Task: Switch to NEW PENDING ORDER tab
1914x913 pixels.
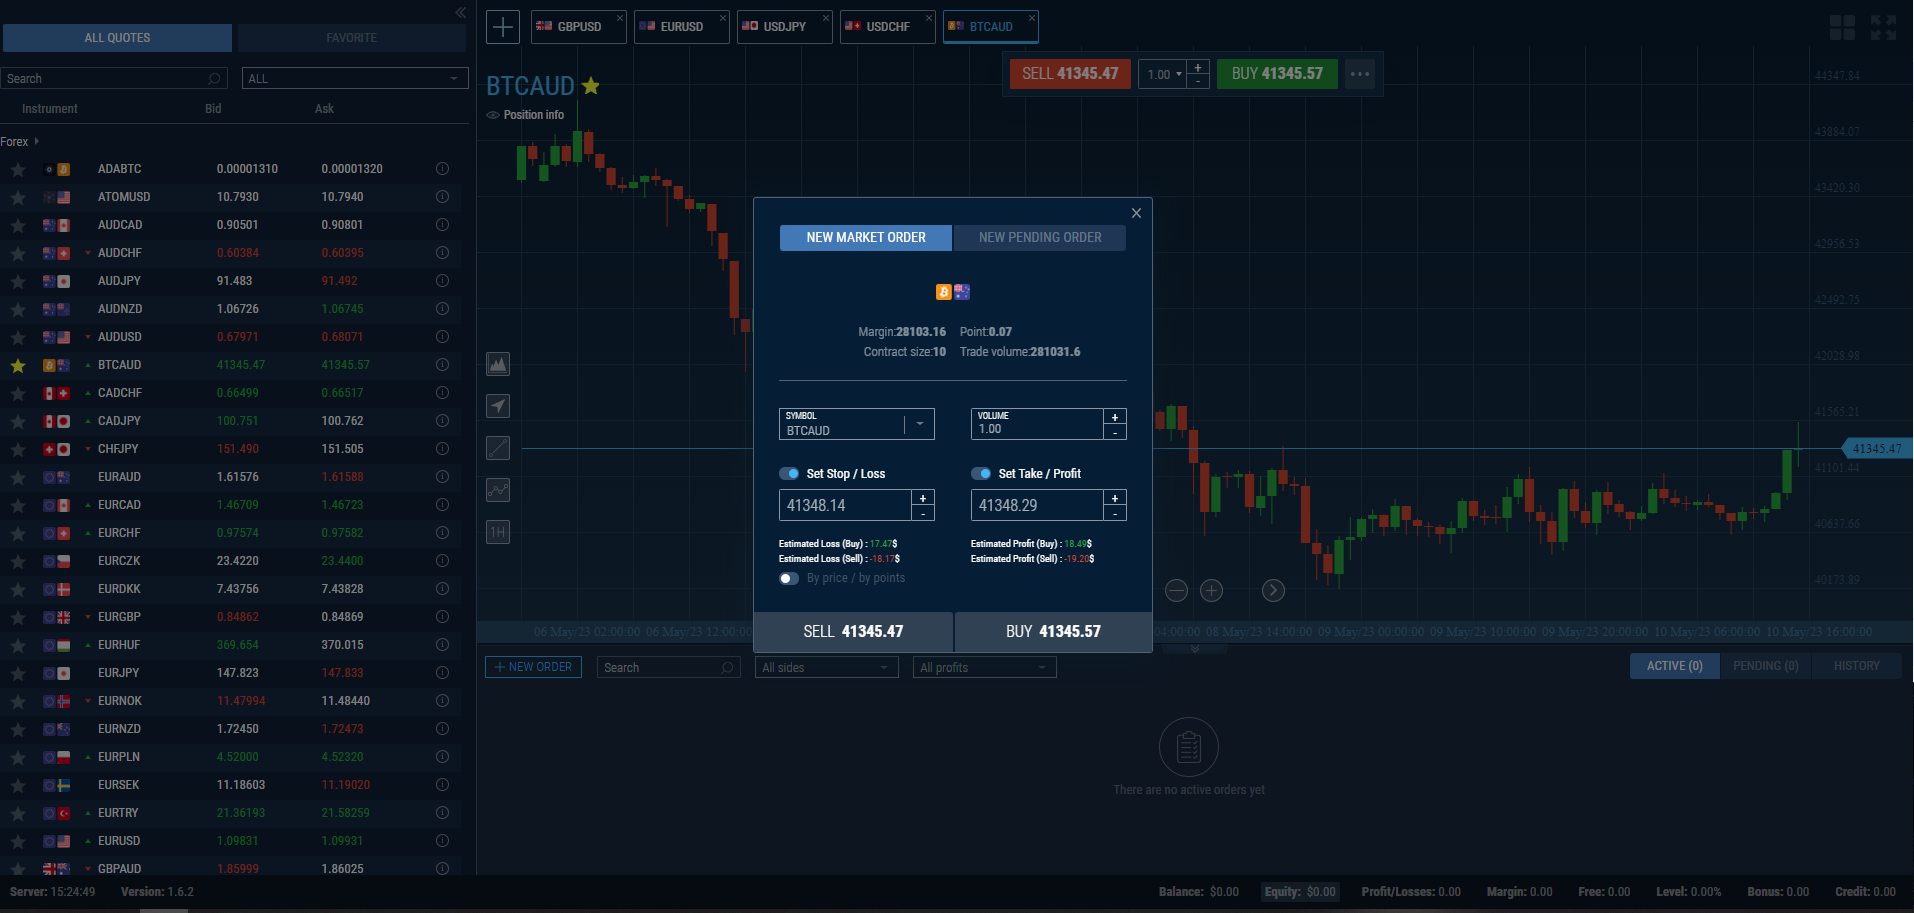Action: pyautogui.click(x=1040, y=238)
